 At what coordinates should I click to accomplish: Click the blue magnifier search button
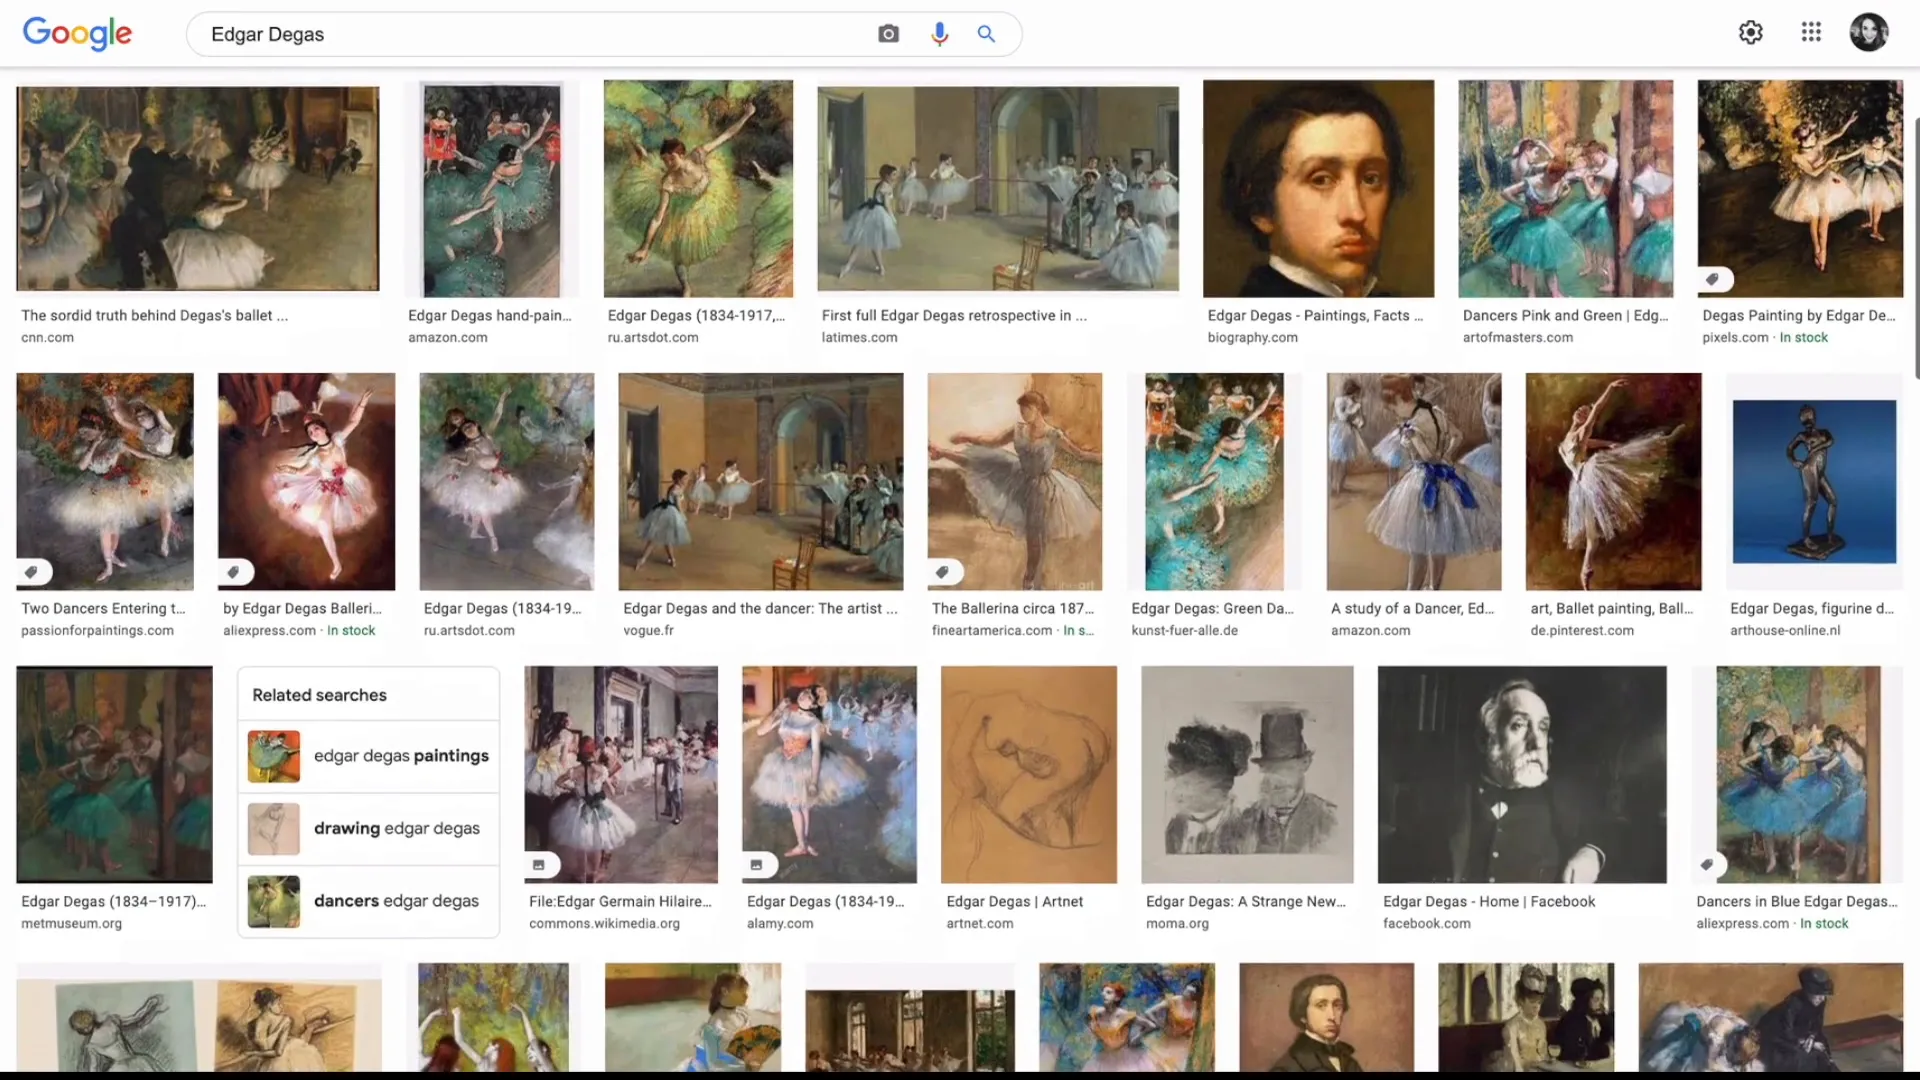[x=986, y=34]
